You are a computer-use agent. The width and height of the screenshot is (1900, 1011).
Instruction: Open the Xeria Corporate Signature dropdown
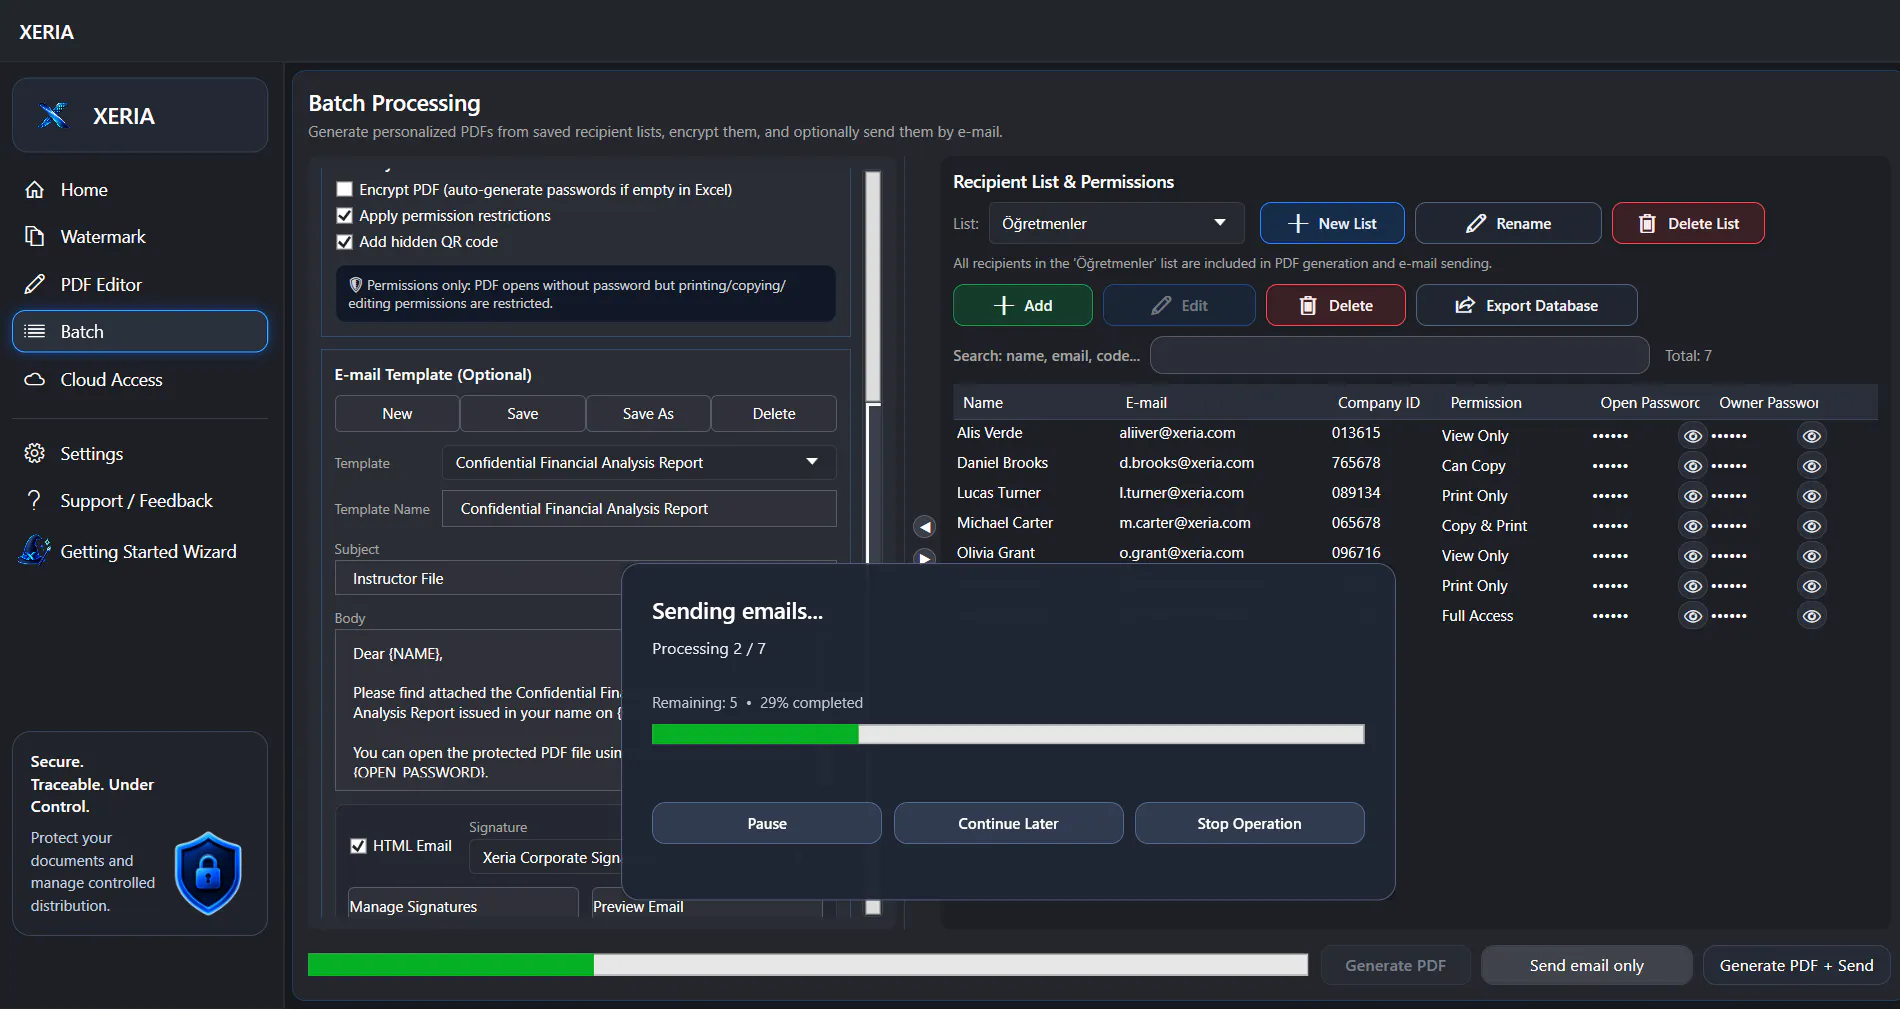pyautogui.click(x=546, y=857)
